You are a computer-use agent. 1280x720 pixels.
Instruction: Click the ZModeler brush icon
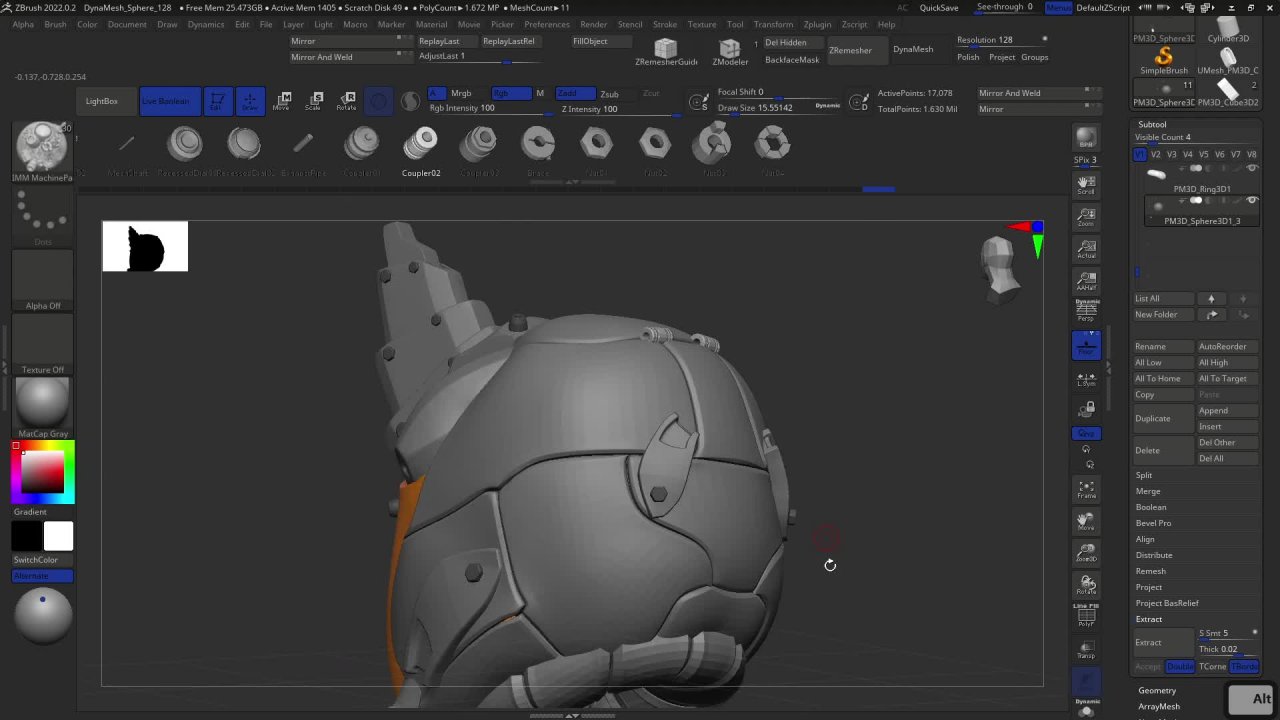[730, 50]
